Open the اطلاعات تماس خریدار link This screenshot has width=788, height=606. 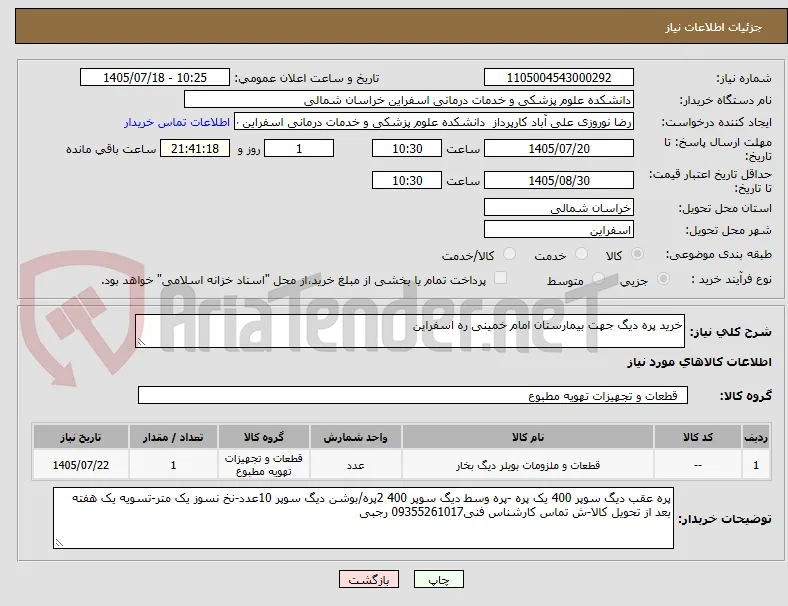177,122
